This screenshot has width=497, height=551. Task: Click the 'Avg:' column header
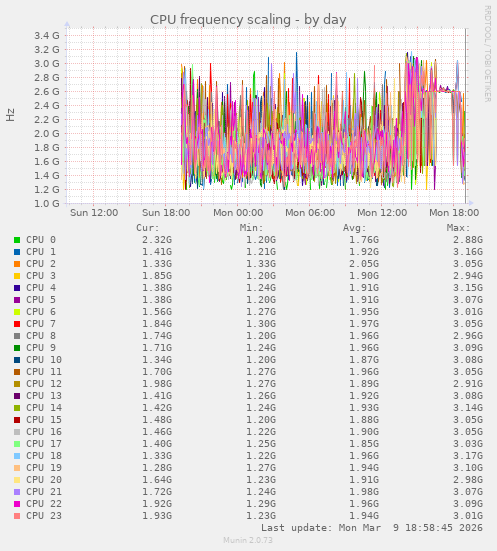tap(355, 228)
